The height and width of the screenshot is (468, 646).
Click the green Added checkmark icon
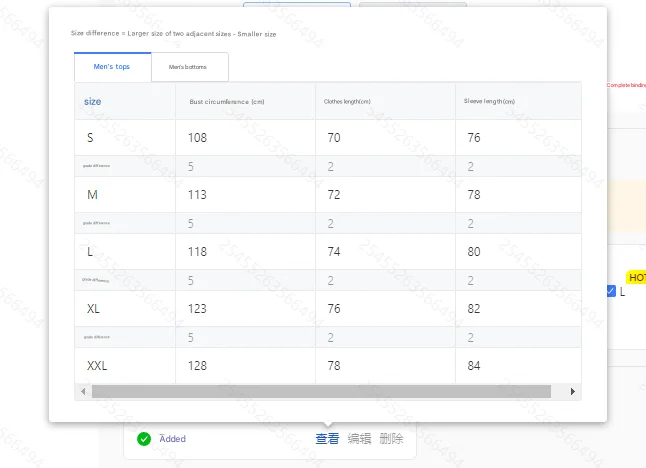coord(144,439)
